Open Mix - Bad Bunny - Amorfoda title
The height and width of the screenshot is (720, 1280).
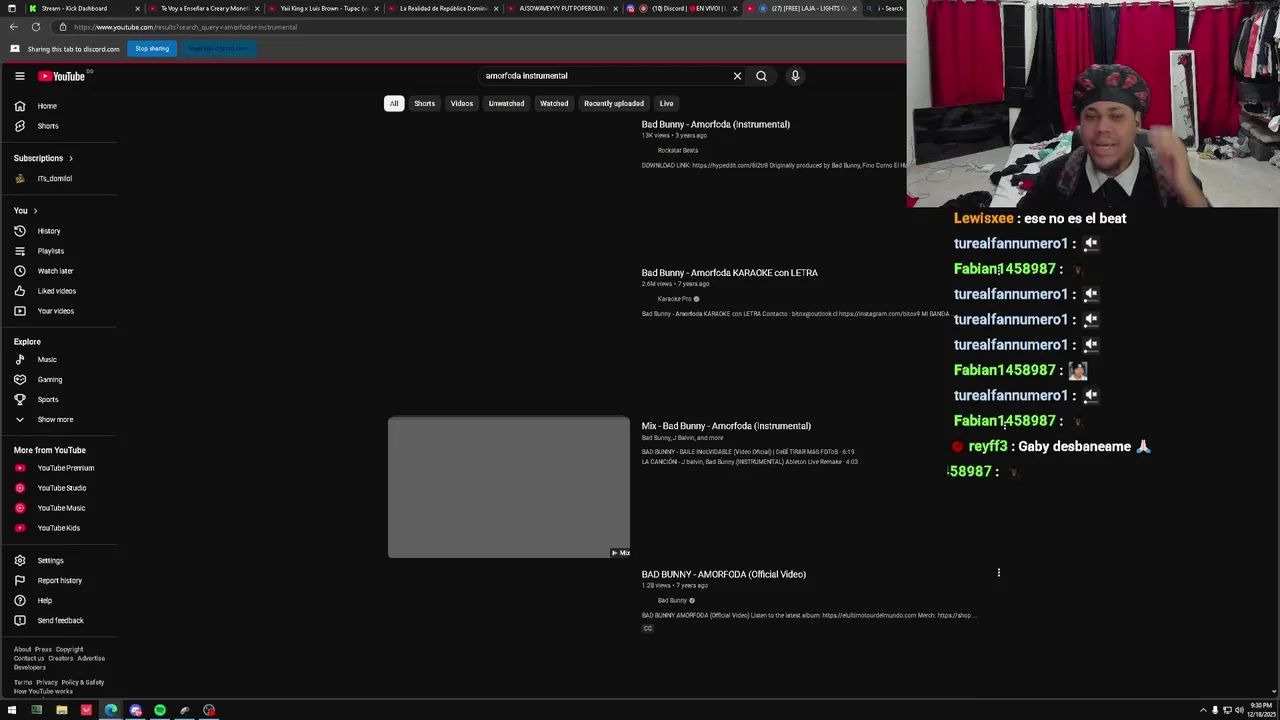pyautogui.click(x=726, y=426)
